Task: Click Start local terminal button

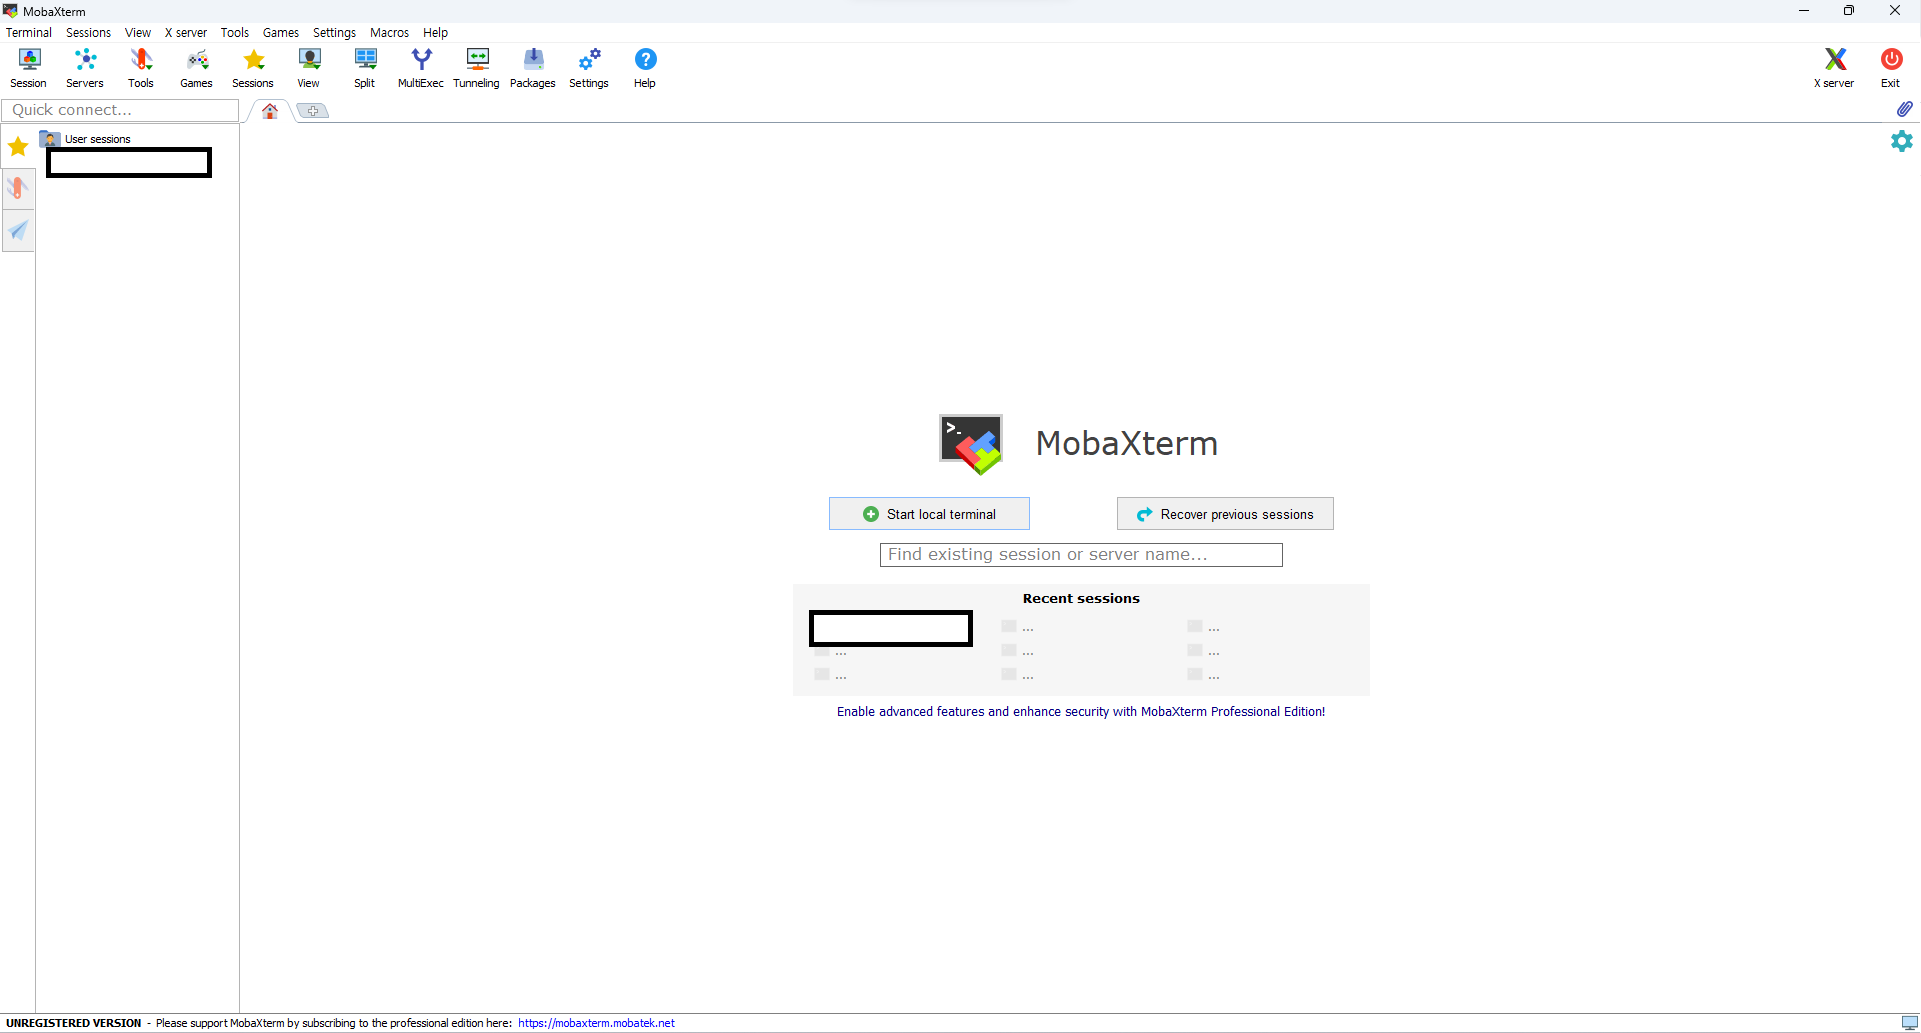Action: click(x=929, y=514)
